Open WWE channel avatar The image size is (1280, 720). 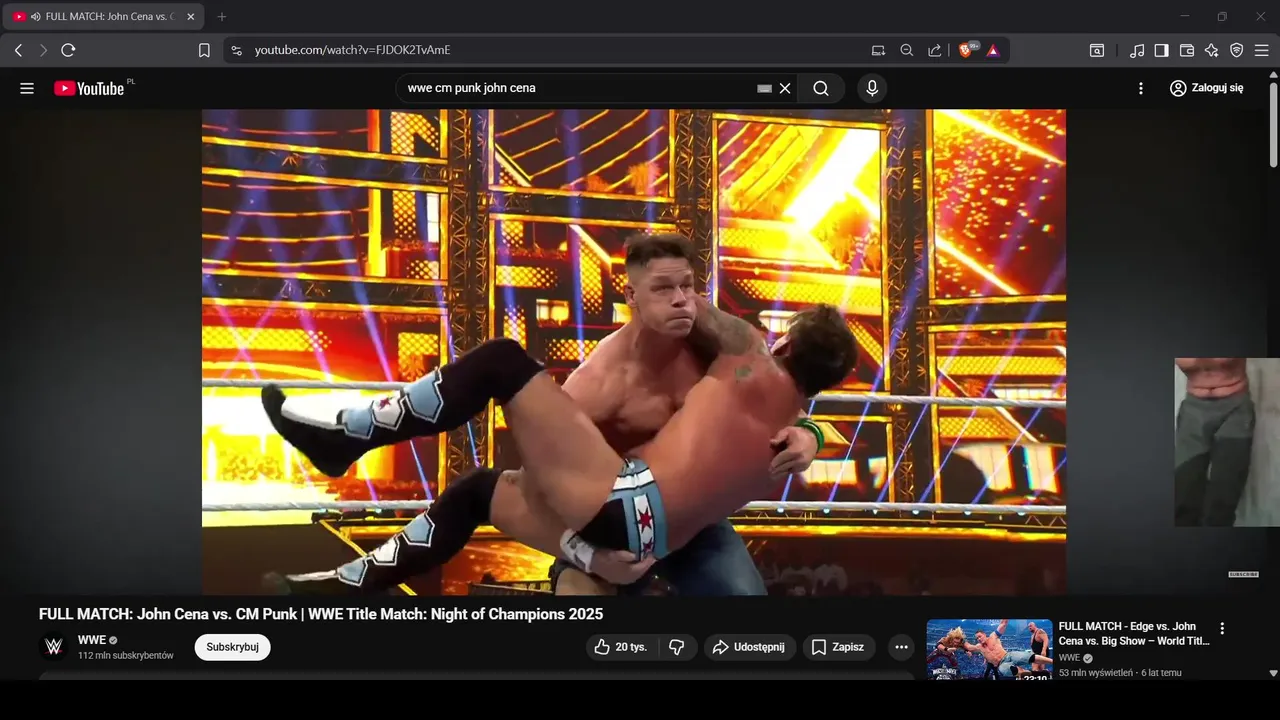click(54, 647)
